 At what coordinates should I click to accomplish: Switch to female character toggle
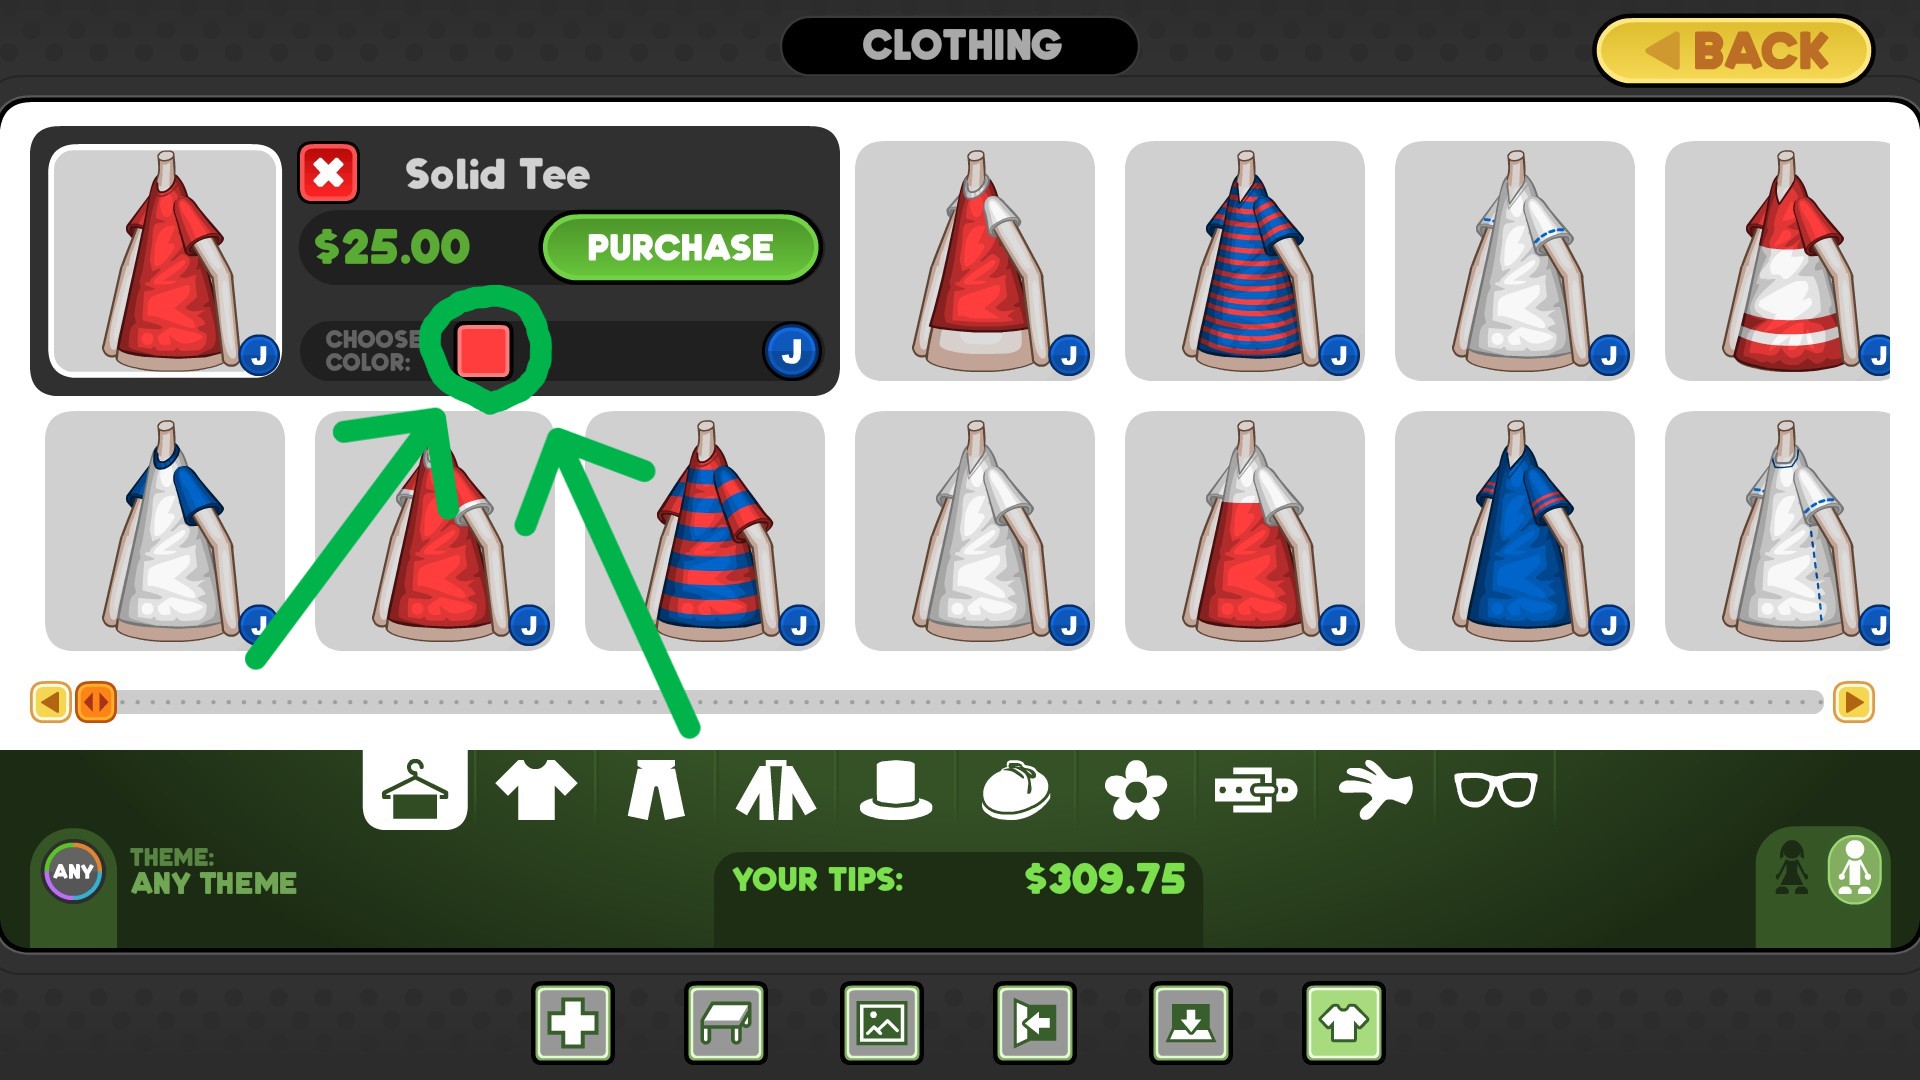pyautogui.click(x=1791, y=868)
